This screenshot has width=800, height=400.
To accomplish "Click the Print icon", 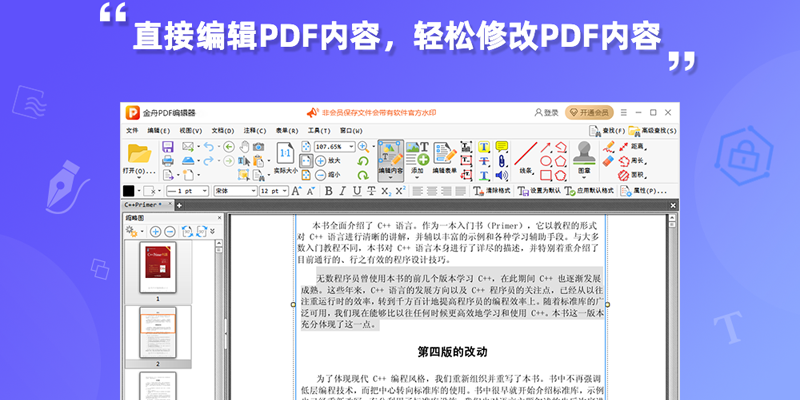I will pos(168,161).
